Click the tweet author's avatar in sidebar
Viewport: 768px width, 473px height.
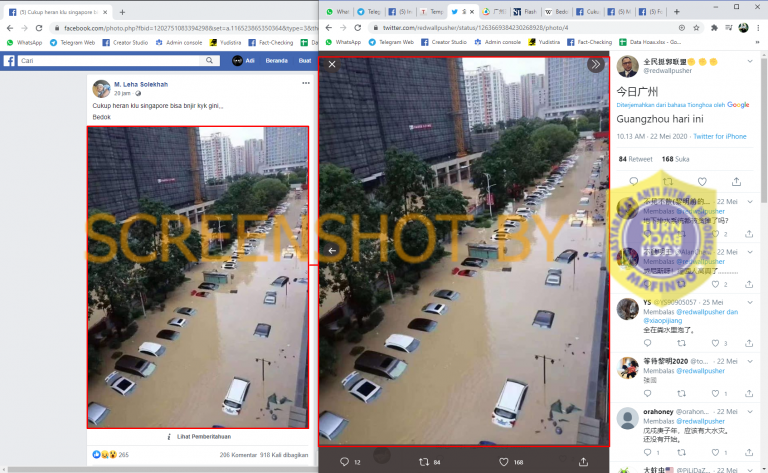627,66
